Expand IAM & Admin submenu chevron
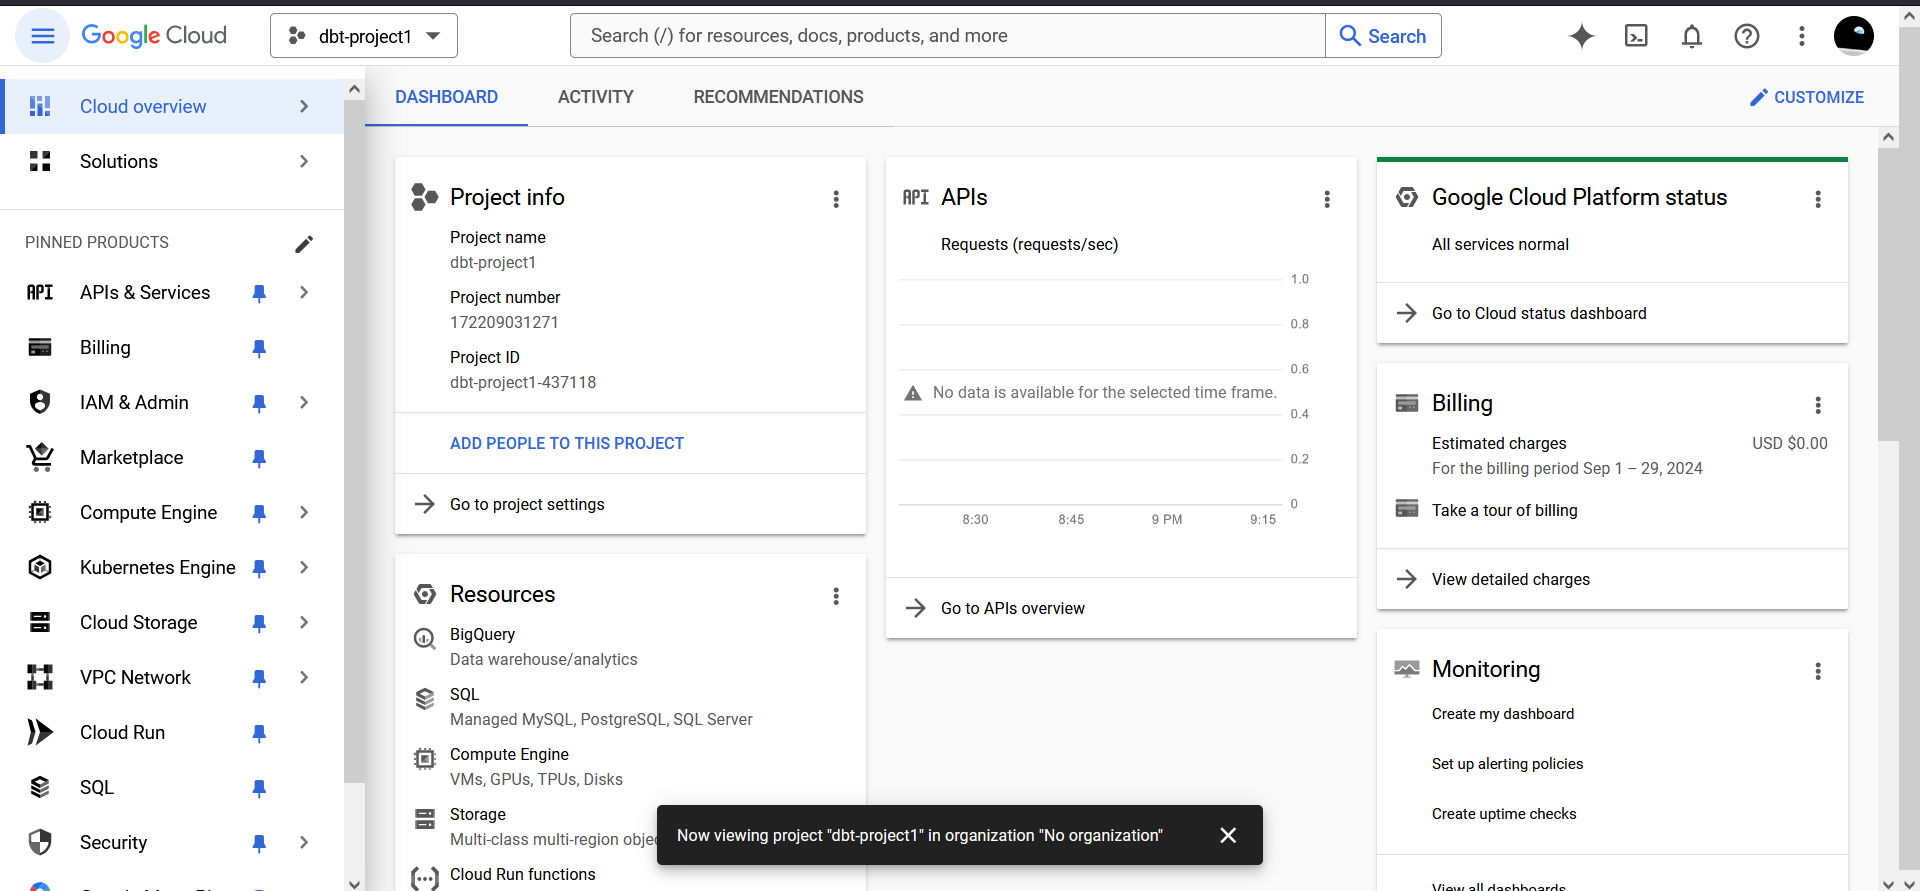This screenshot has width=1920, height=891. point(304,402)
